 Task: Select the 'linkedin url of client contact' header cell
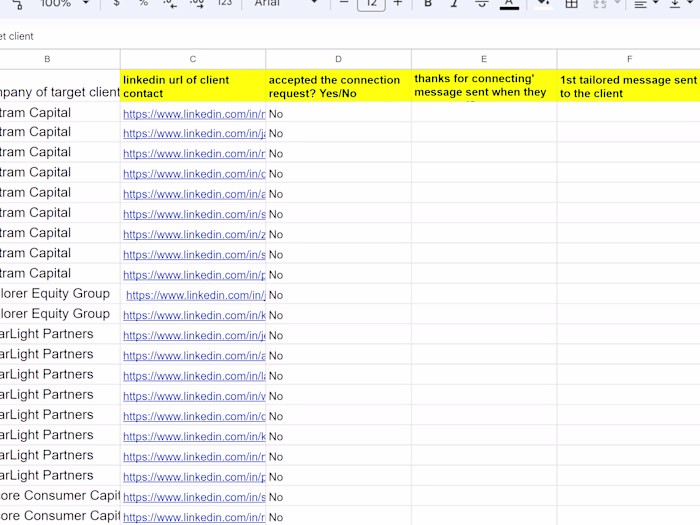pyautogui.click(x=193, y=86)
